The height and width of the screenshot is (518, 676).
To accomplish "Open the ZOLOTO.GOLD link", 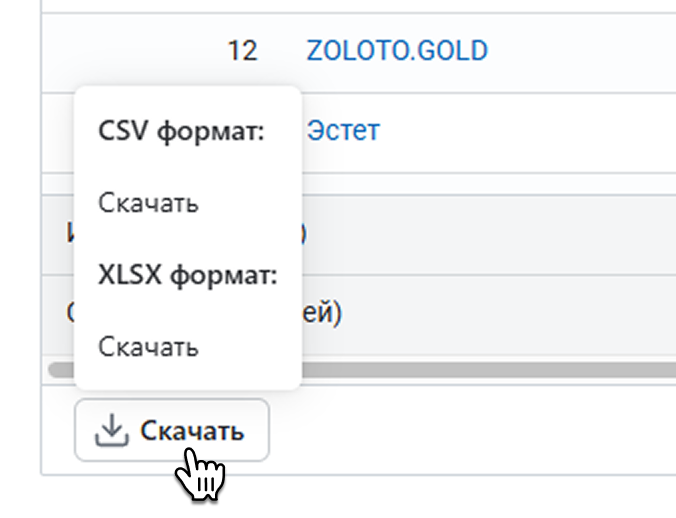I will [x=397, y=50].
